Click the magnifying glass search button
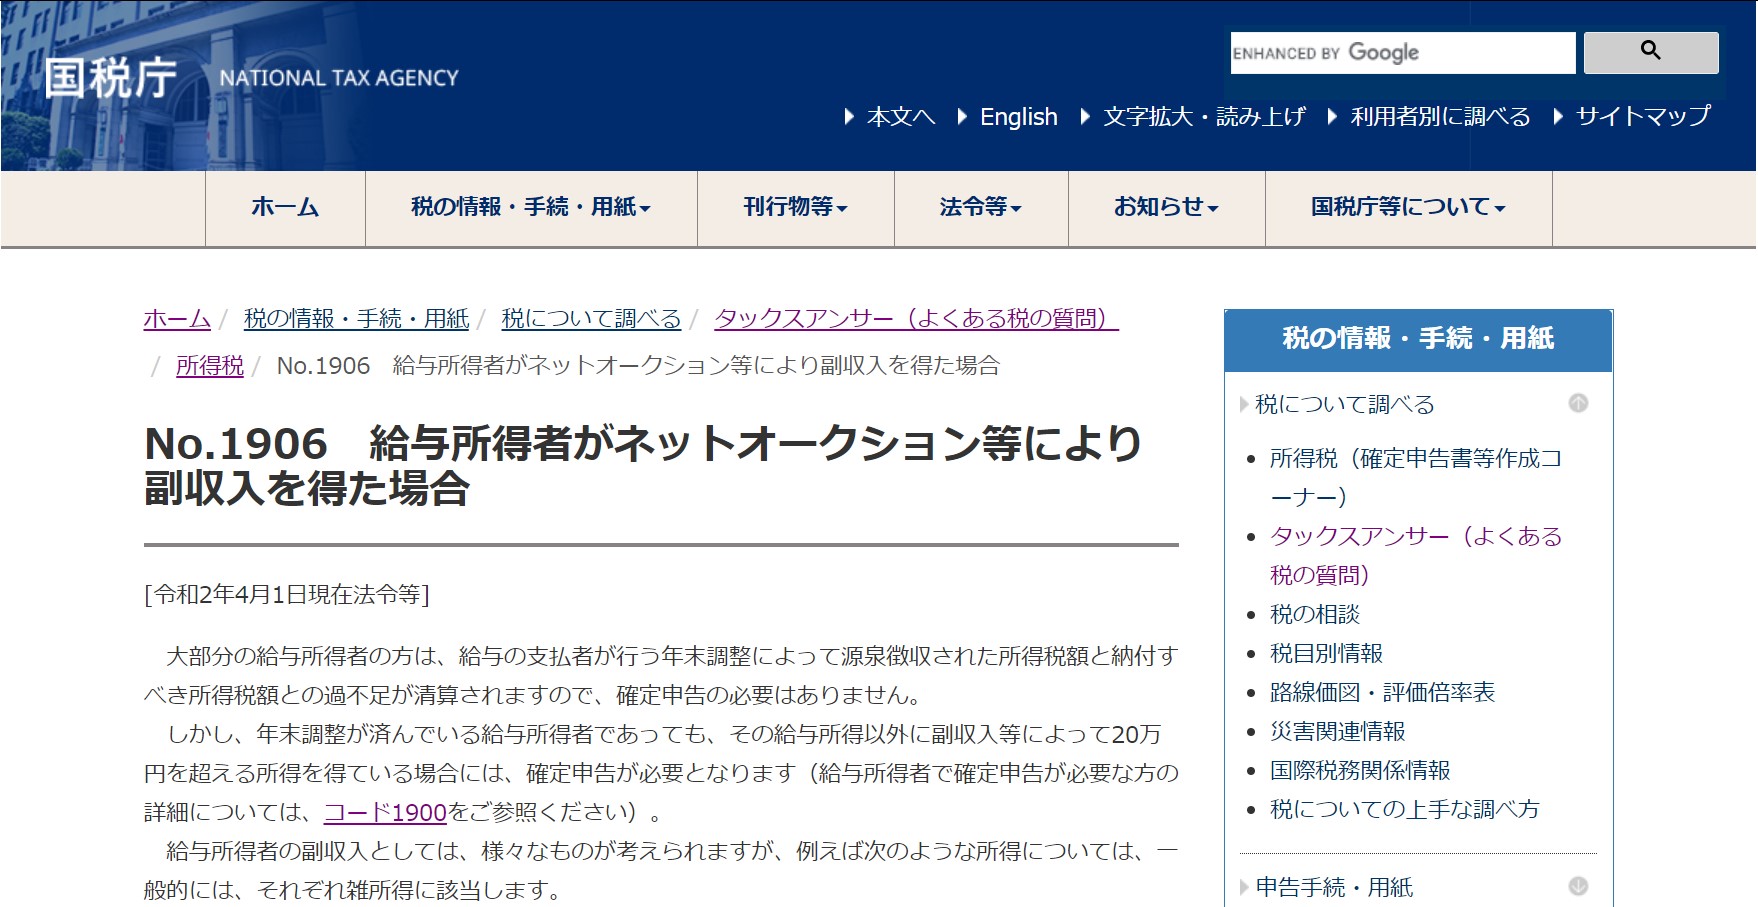 pos(1650,52)
